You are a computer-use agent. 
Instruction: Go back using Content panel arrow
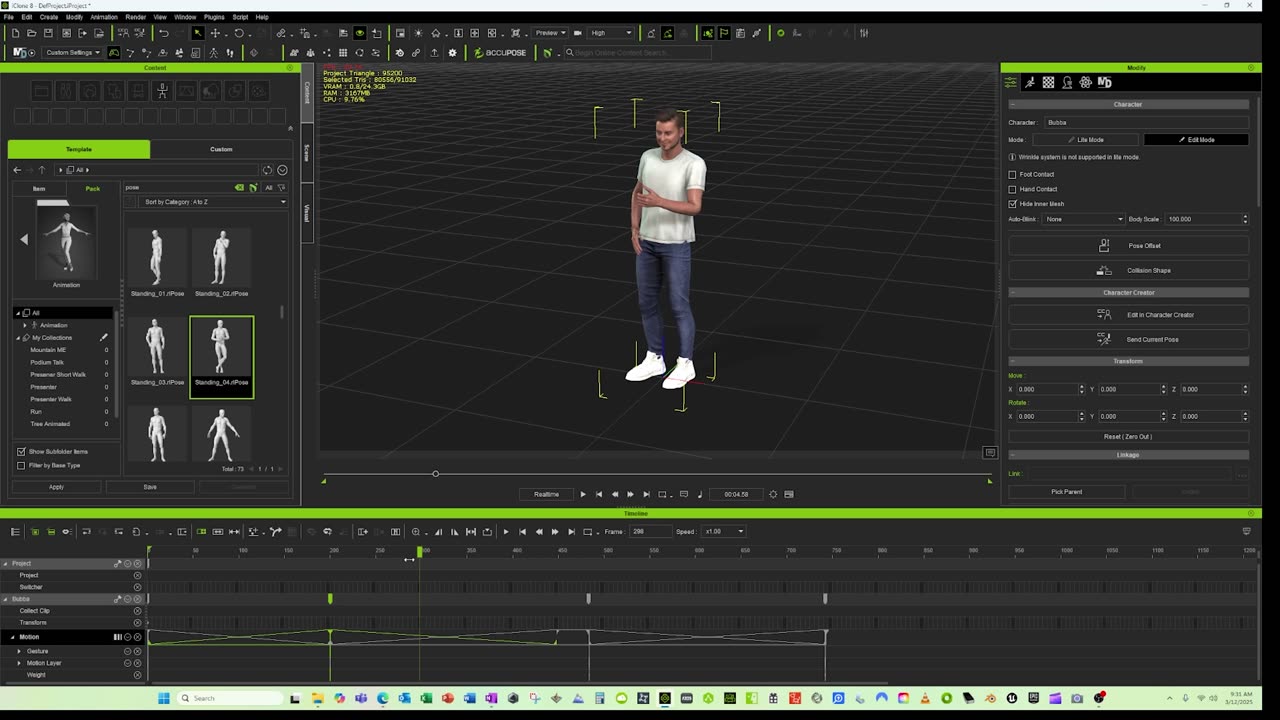17,170
